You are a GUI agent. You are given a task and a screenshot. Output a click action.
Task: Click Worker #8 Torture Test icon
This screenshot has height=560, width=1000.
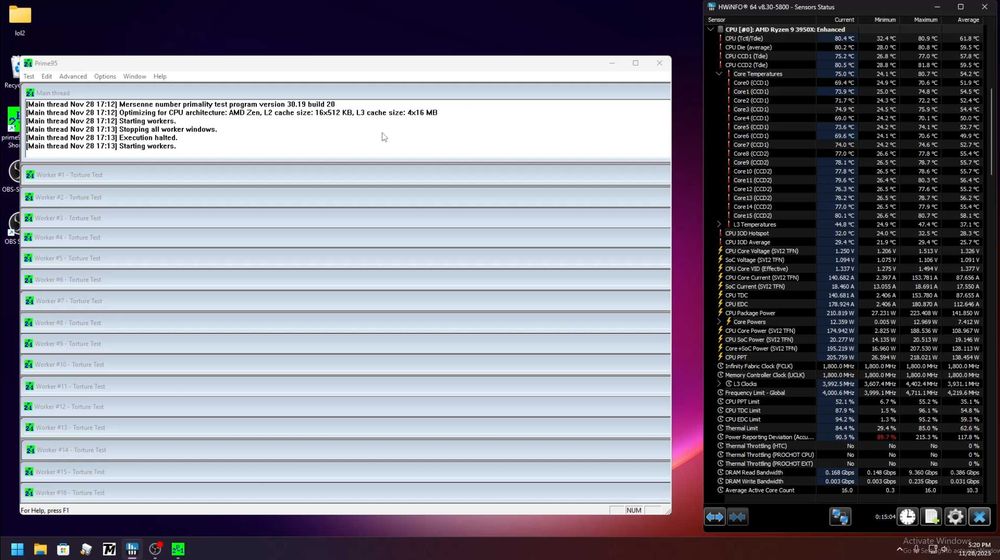[28, 323]
